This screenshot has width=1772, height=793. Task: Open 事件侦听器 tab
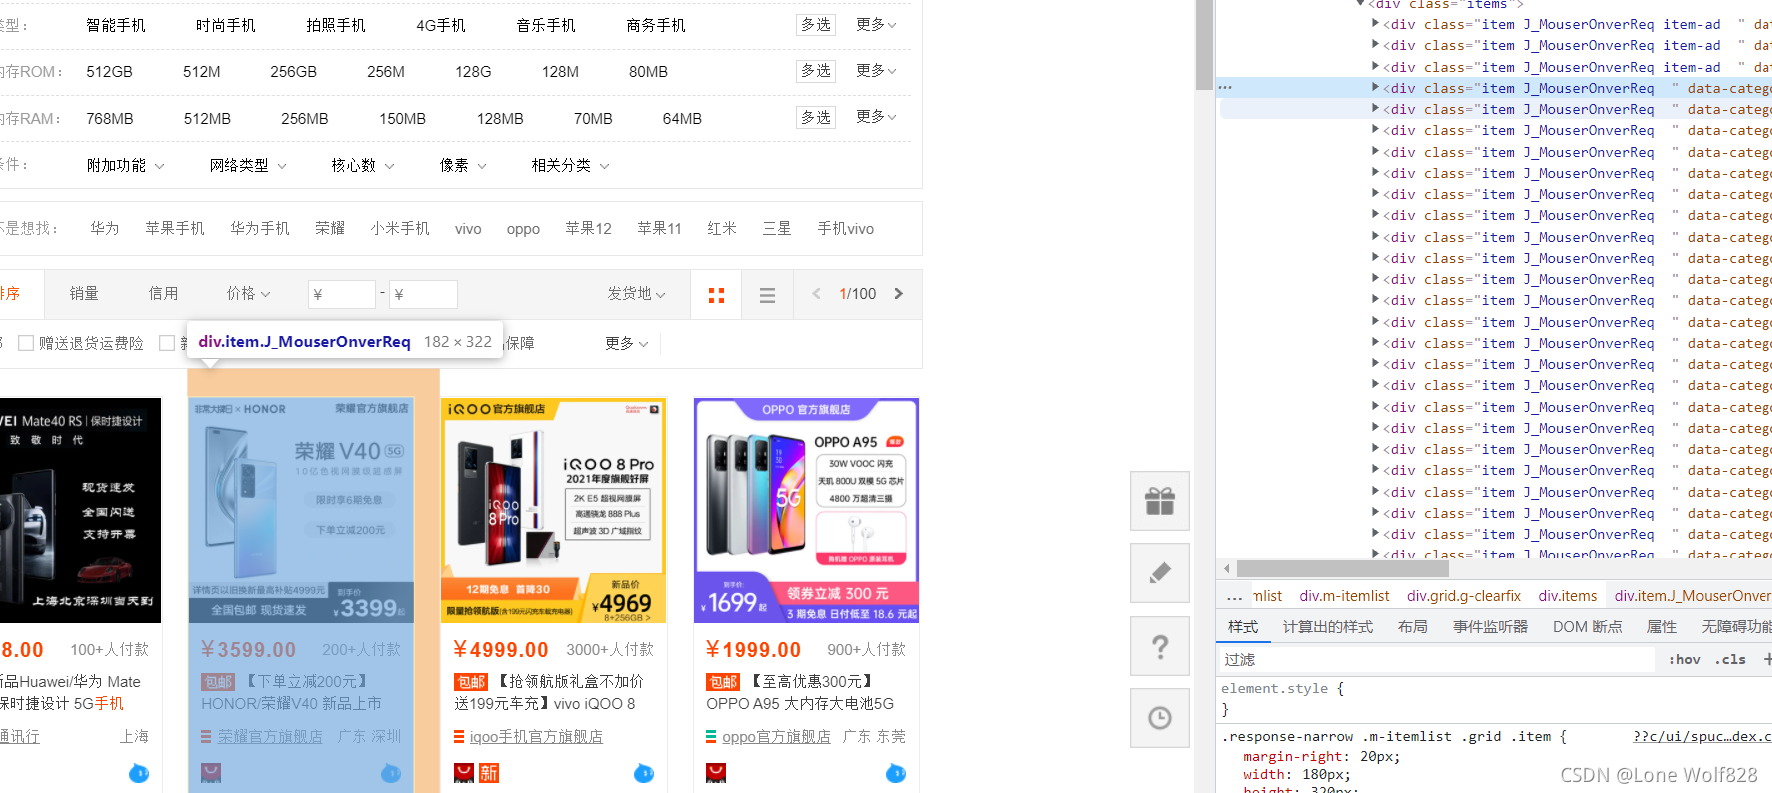point(1490,627)
